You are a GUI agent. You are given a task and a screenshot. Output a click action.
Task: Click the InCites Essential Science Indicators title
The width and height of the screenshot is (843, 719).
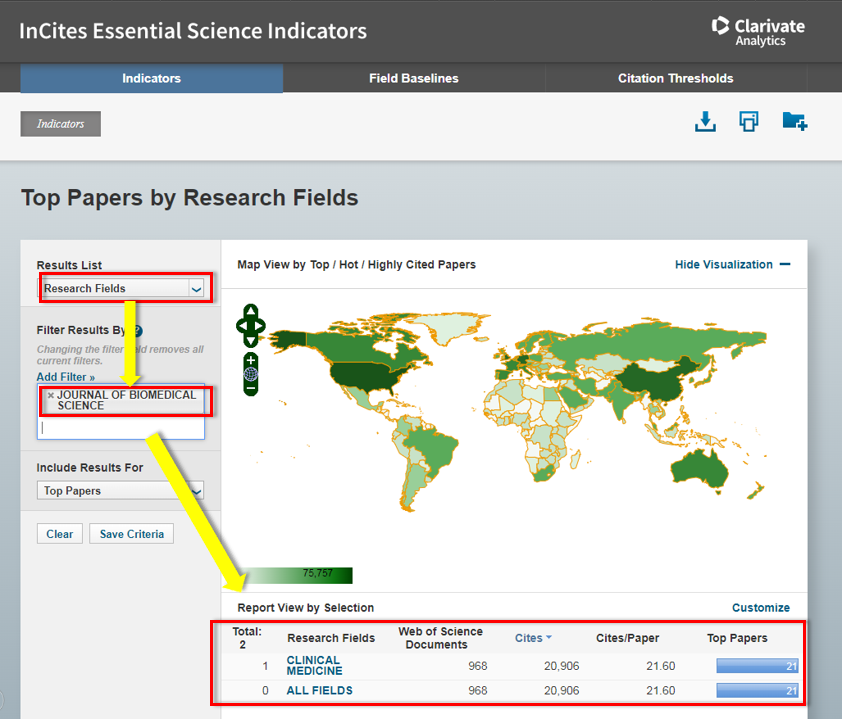[x=192, y=31]
